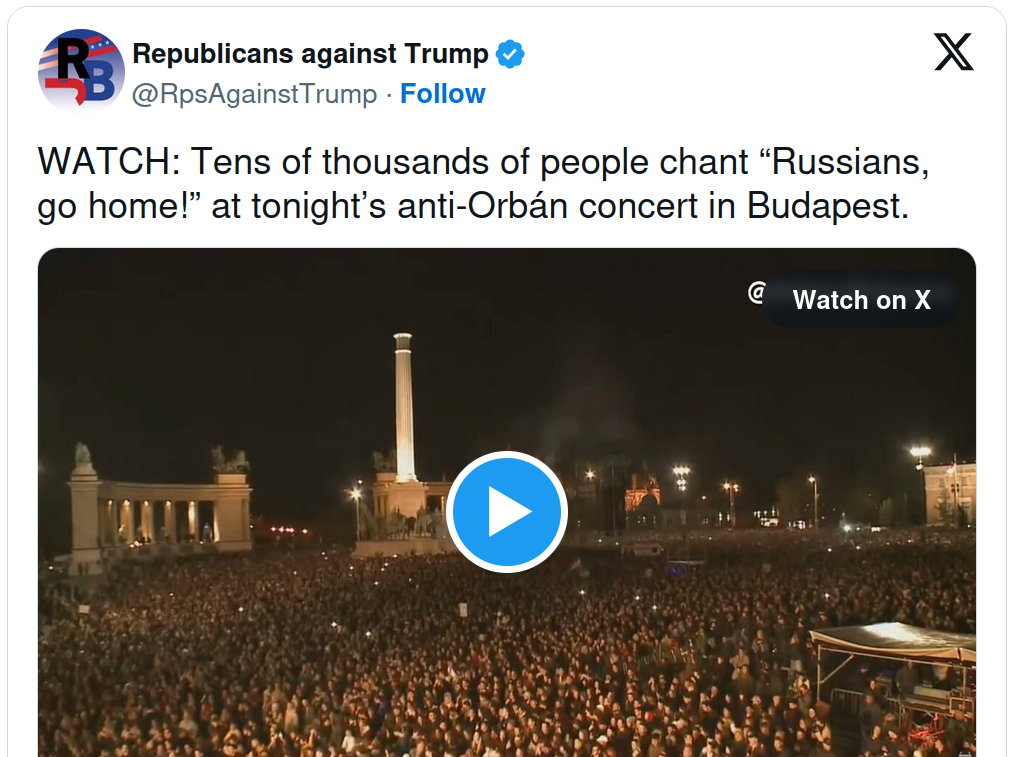Open the @RpsAgainstTrump handle link
Image resolution: width=1026 pixels, height=757 pixels.
tap(255, 94)
